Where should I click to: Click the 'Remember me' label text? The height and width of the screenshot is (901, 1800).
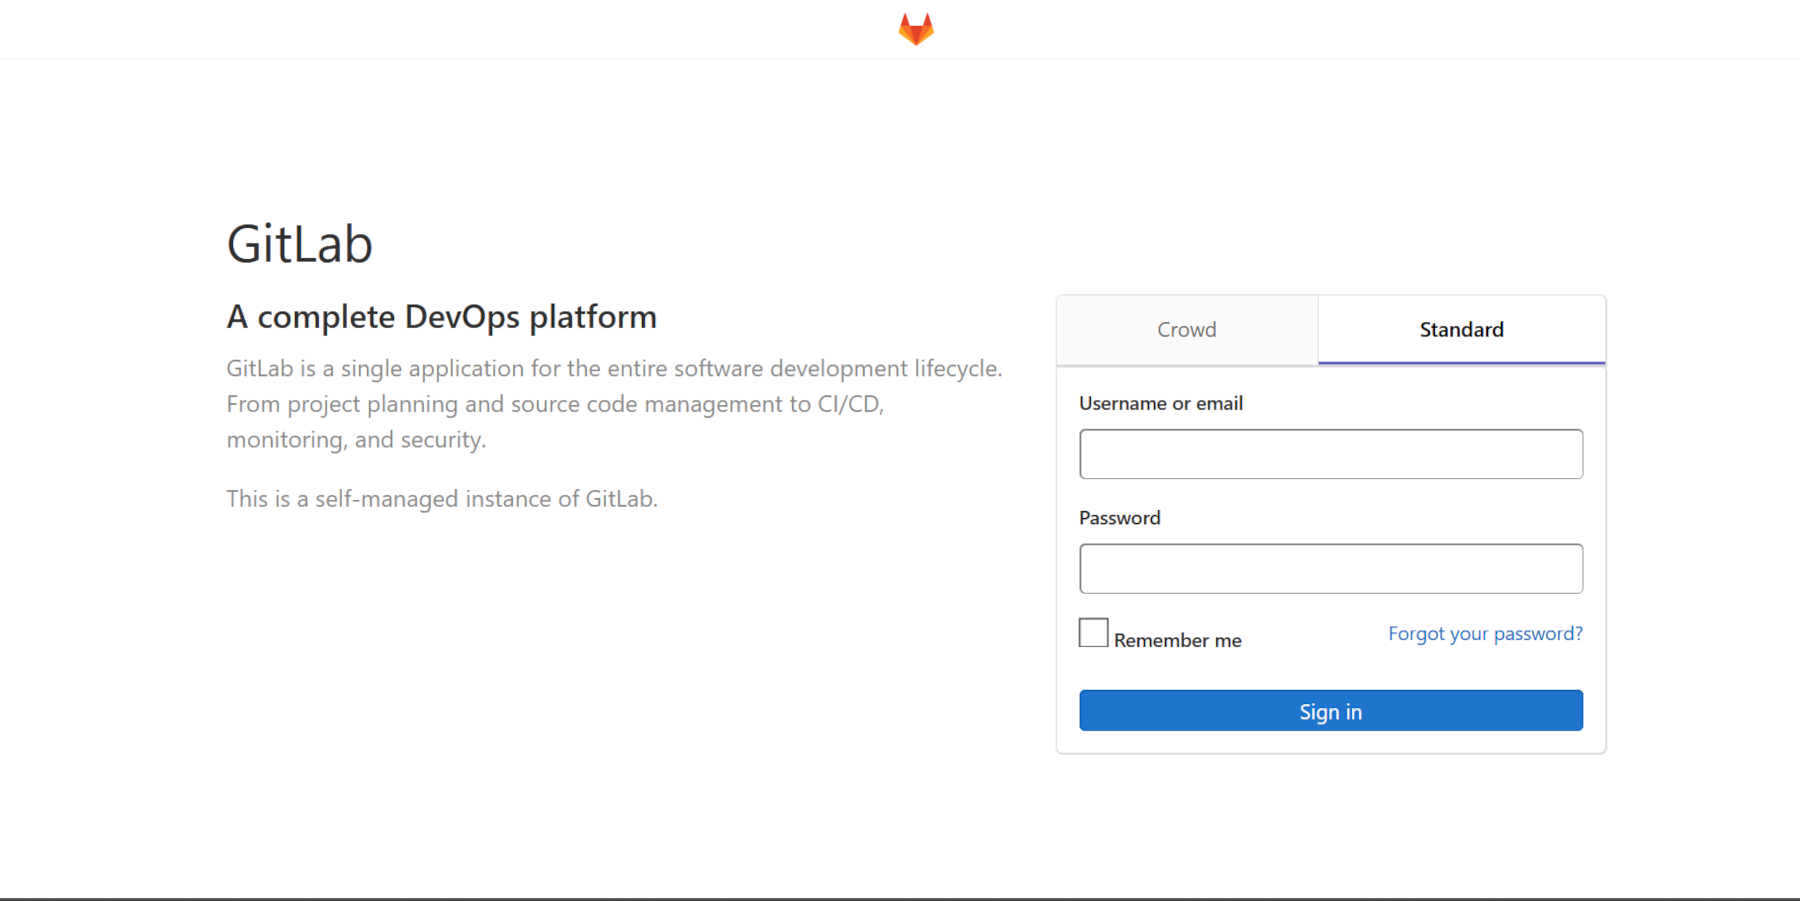click(x=1178, y=640)
